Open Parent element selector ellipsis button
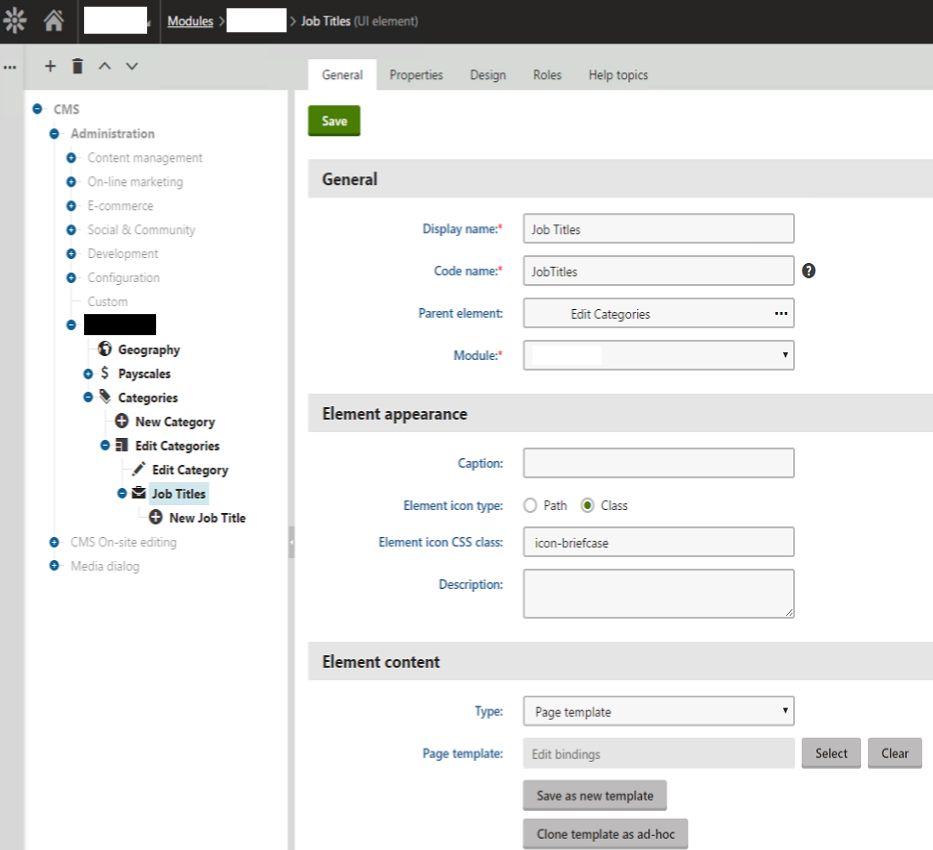The width and height of the screenshot is (933, 850). click(781, 313)
